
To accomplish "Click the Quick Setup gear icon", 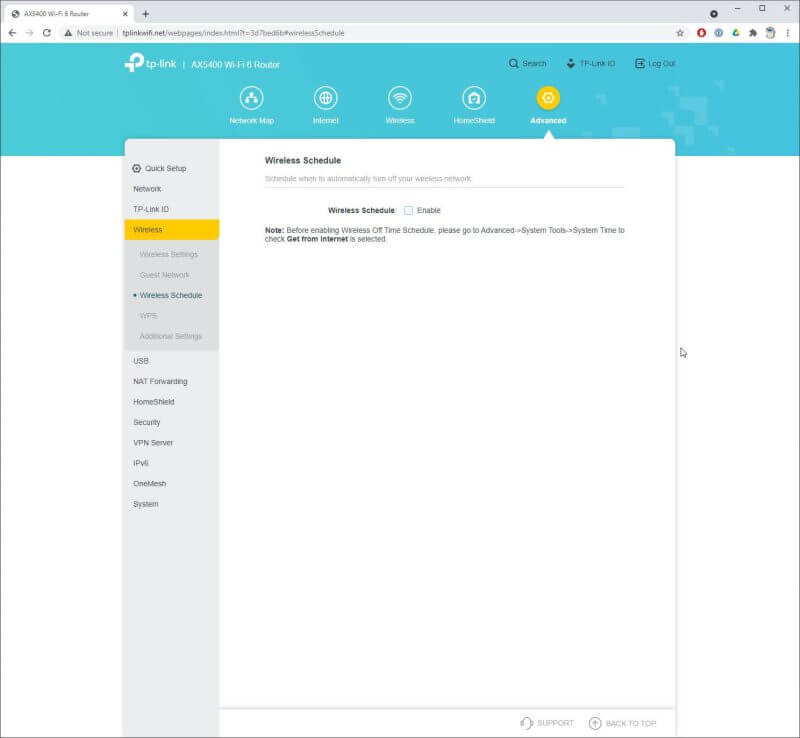I will click(136, 168).
